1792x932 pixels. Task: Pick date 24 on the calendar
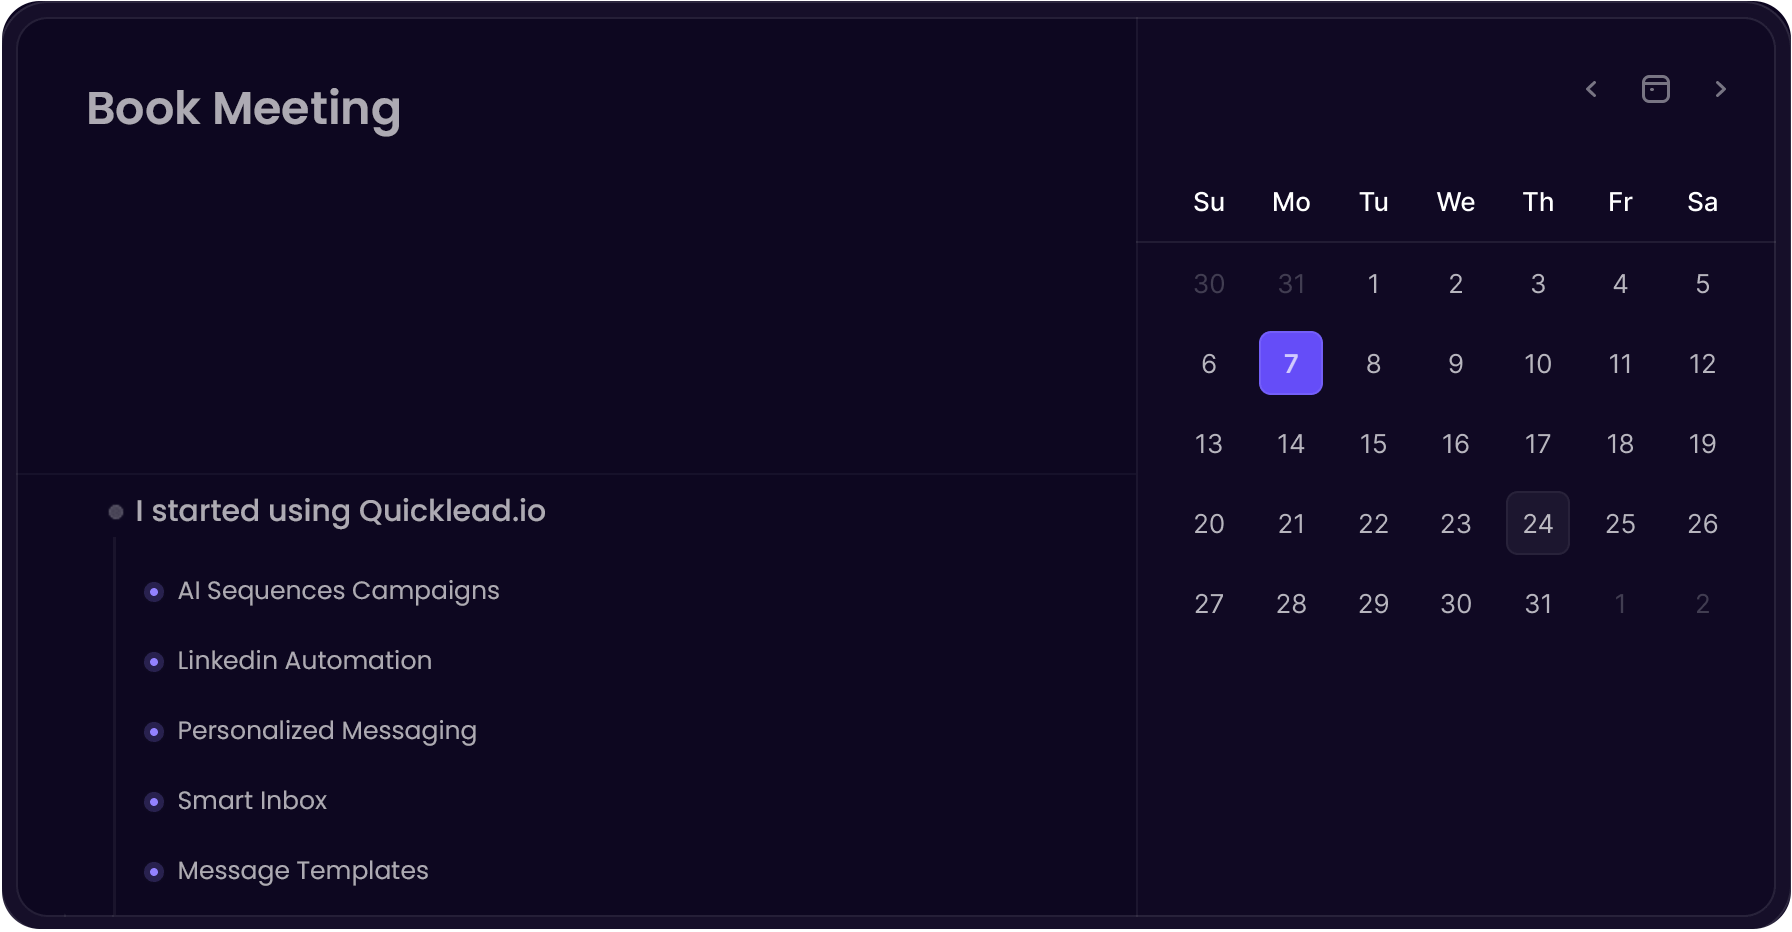pyautogui.click(x=1537, y=523)
